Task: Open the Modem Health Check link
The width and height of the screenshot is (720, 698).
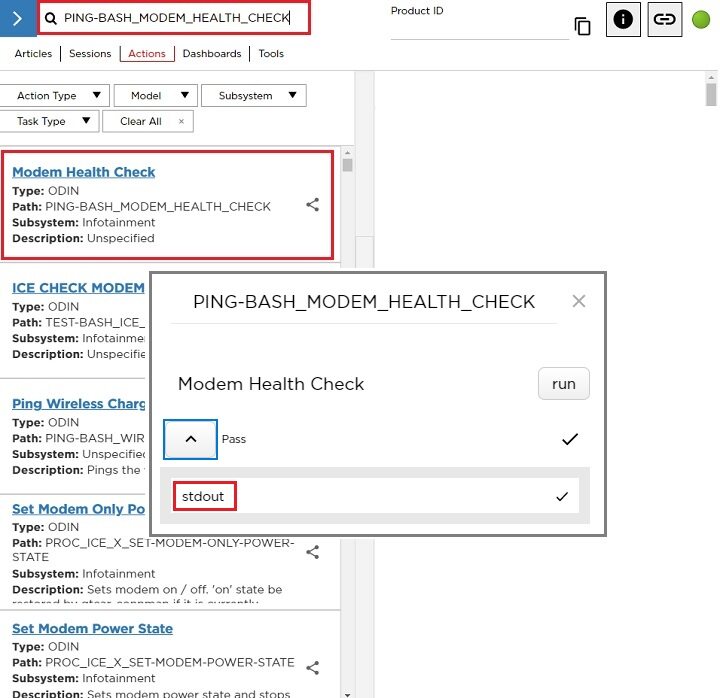Action: pyautogui.click(x=83, y=172)
